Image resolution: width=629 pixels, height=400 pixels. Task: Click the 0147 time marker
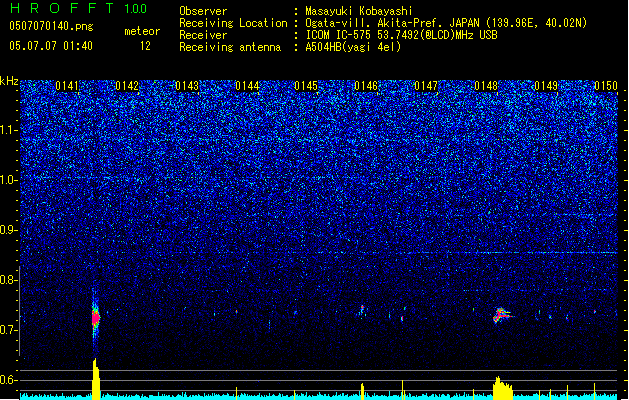tap(426, 86)
